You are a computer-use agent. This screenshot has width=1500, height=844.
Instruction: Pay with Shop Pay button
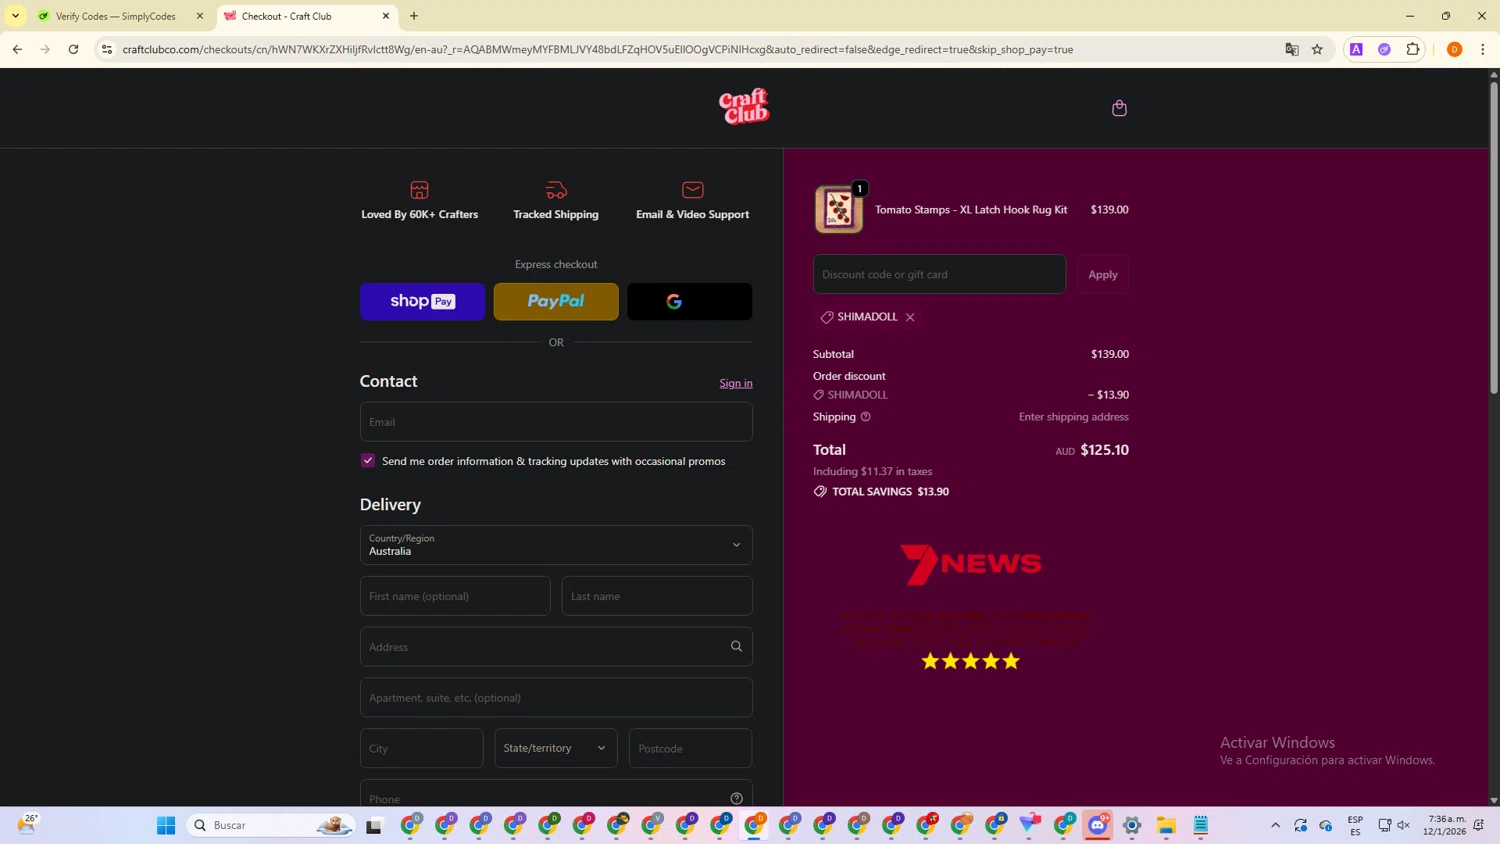pos(422,301)
